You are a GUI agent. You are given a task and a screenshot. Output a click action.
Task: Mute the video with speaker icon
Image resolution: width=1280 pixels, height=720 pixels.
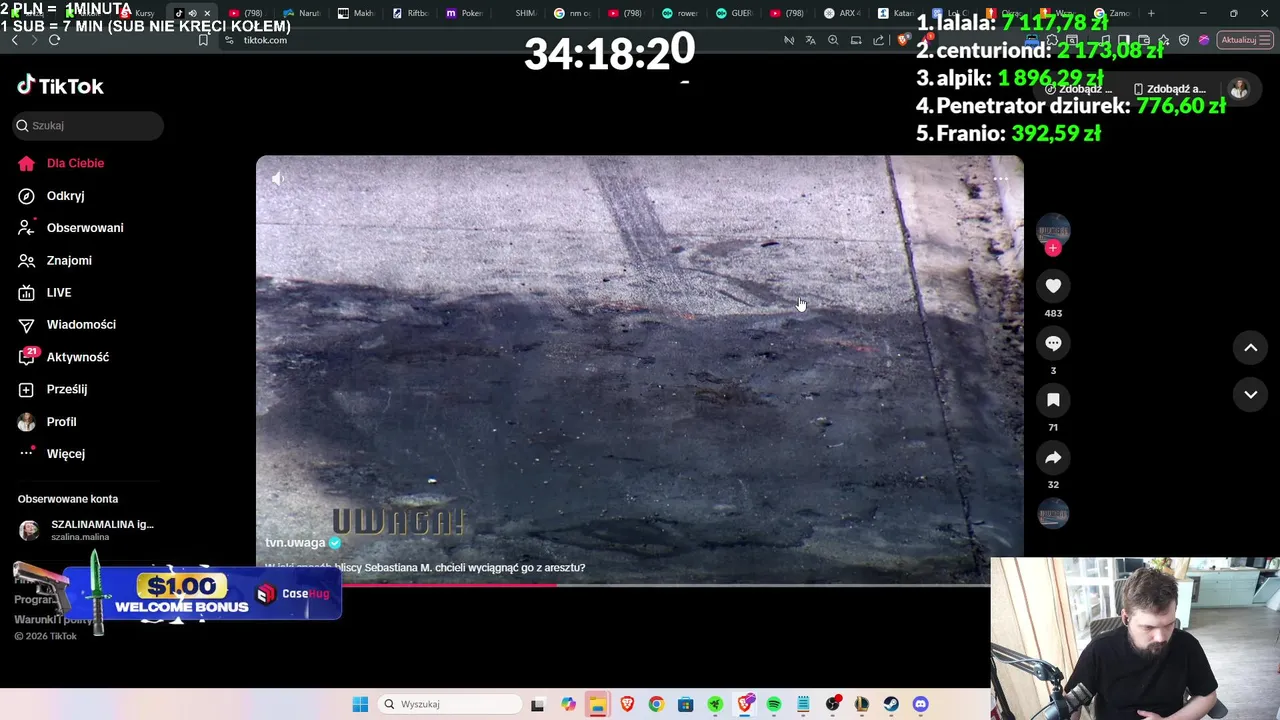[x=278, y=179]
